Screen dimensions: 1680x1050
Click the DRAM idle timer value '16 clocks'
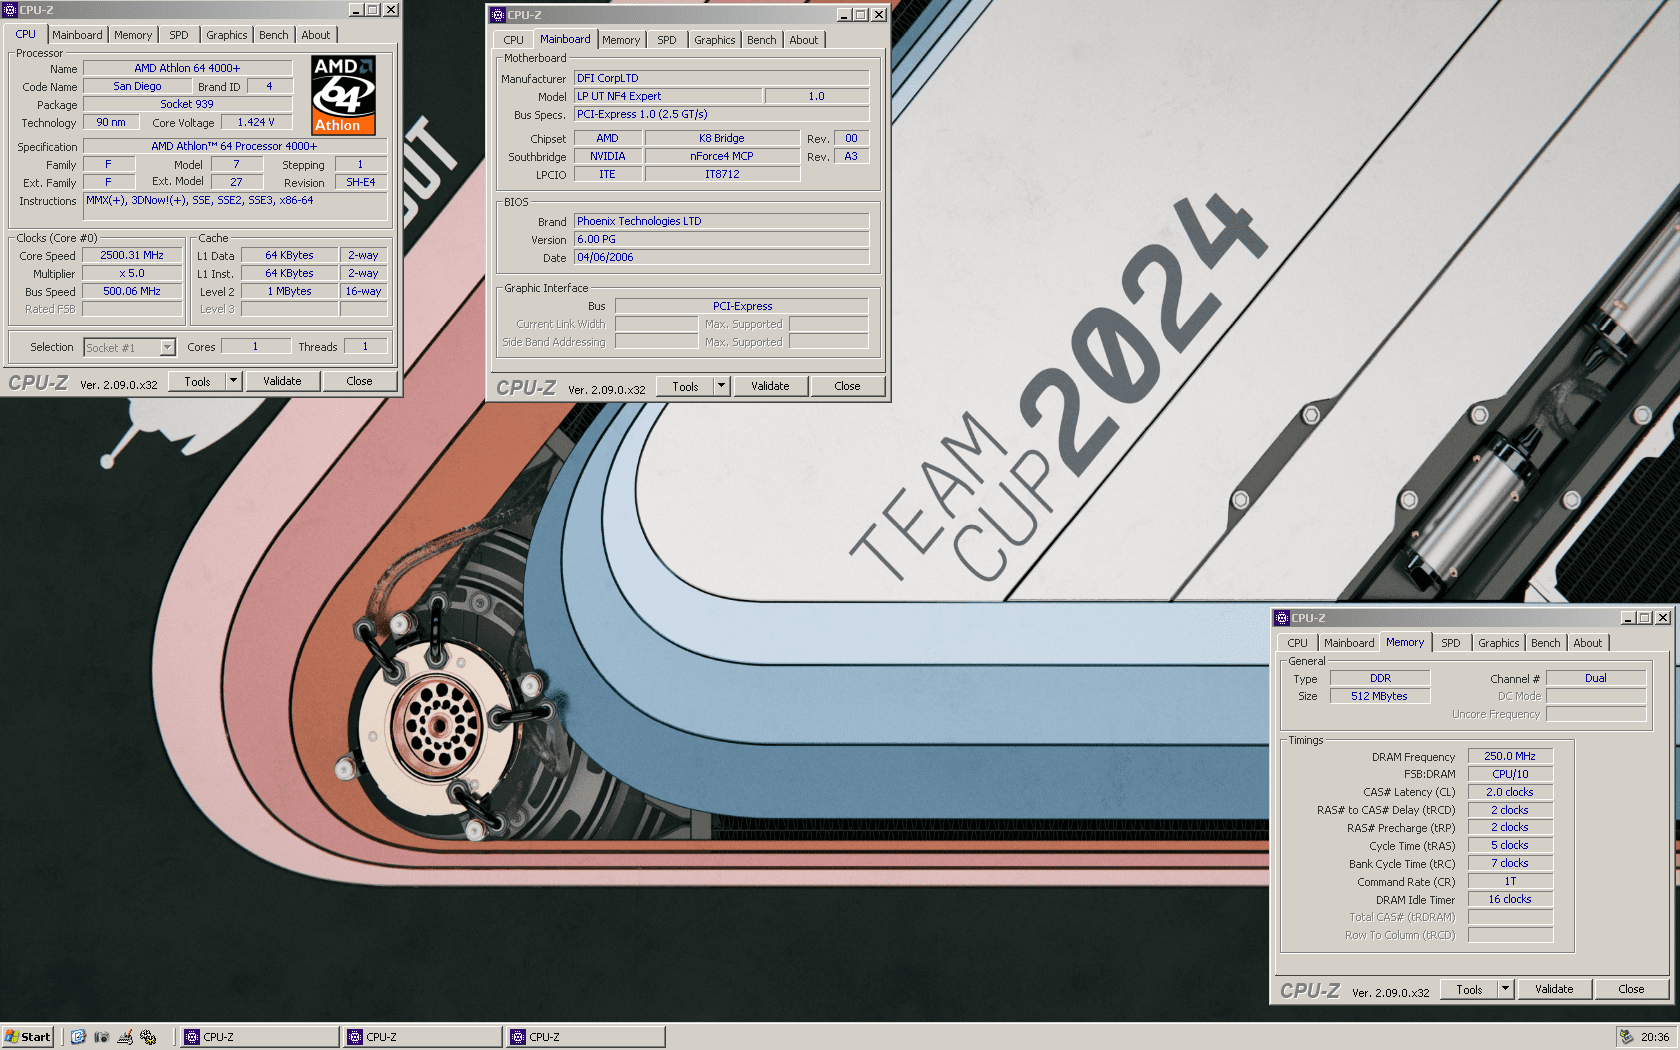pyautogui.click(x=1510, y=899)
